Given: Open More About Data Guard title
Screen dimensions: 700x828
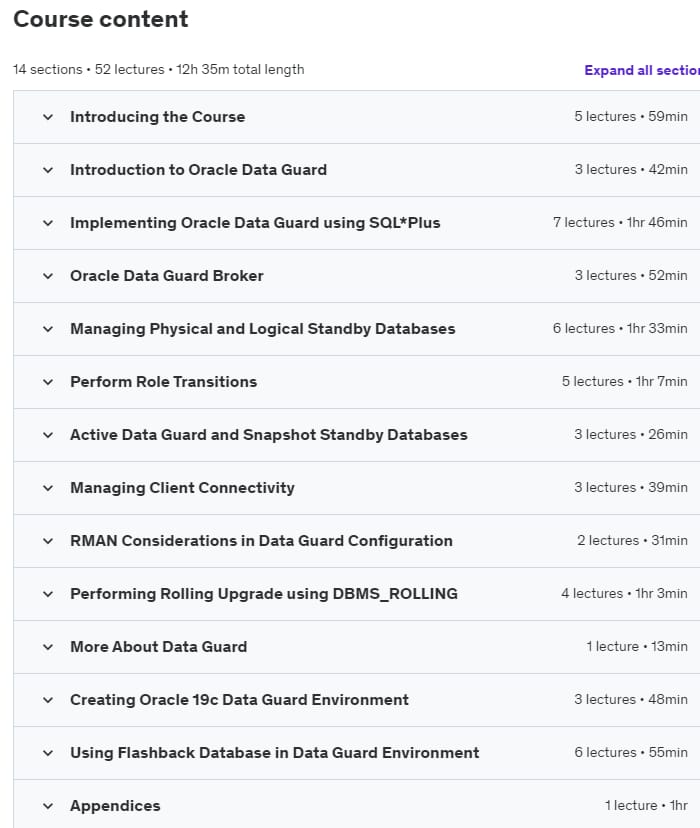Looking at the screenshot, I should pos(158,647).
